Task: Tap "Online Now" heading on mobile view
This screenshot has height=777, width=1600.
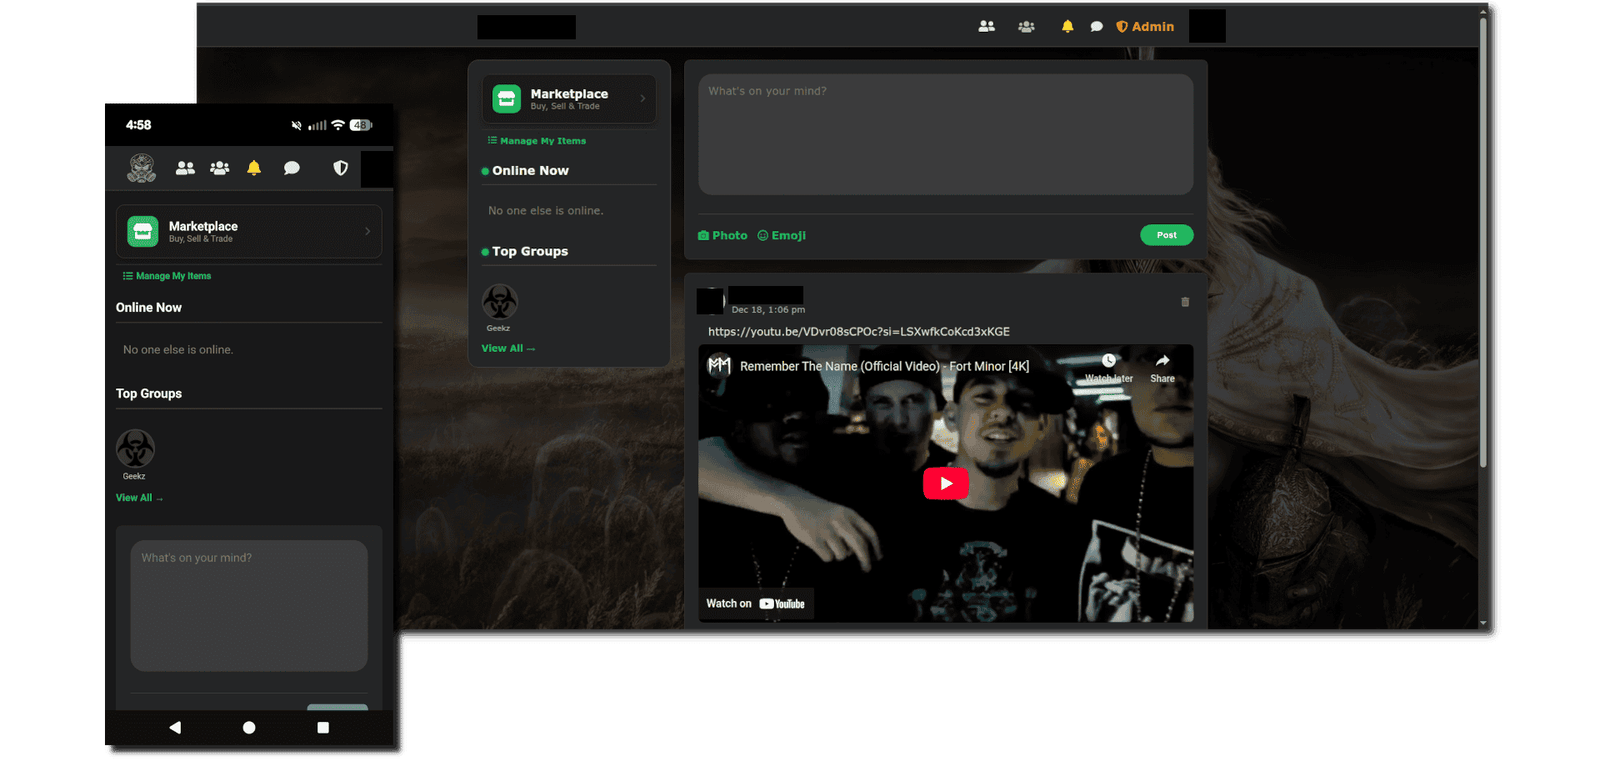Action: click(149, 308)
